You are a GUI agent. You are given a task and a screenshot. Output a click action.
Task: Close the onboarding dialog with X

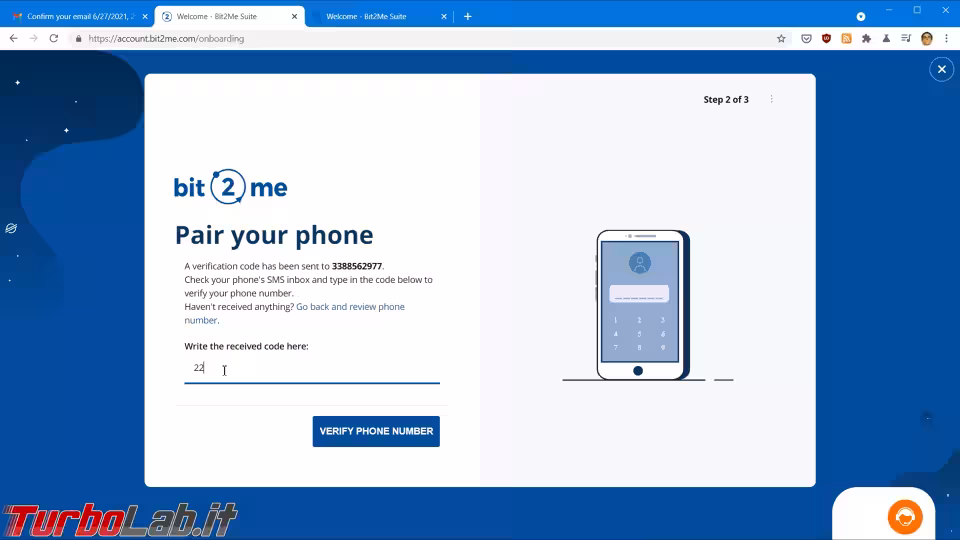(x=942, y=69)
